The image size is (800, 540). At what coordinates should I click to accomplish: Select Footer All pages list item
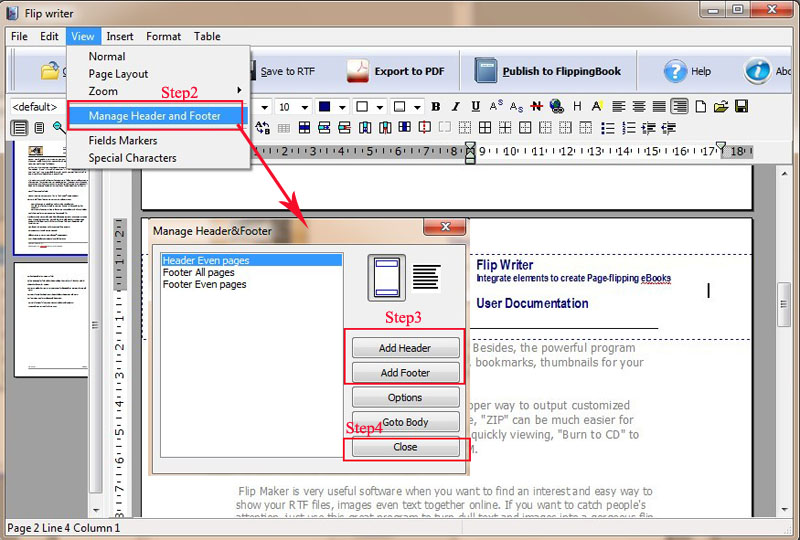tap(252, 273)
